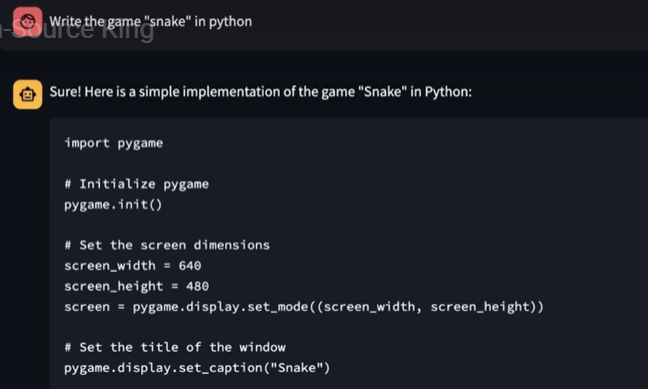
Task: Click the faded 'Source King' watermark text
Action: tap(78, 30)
